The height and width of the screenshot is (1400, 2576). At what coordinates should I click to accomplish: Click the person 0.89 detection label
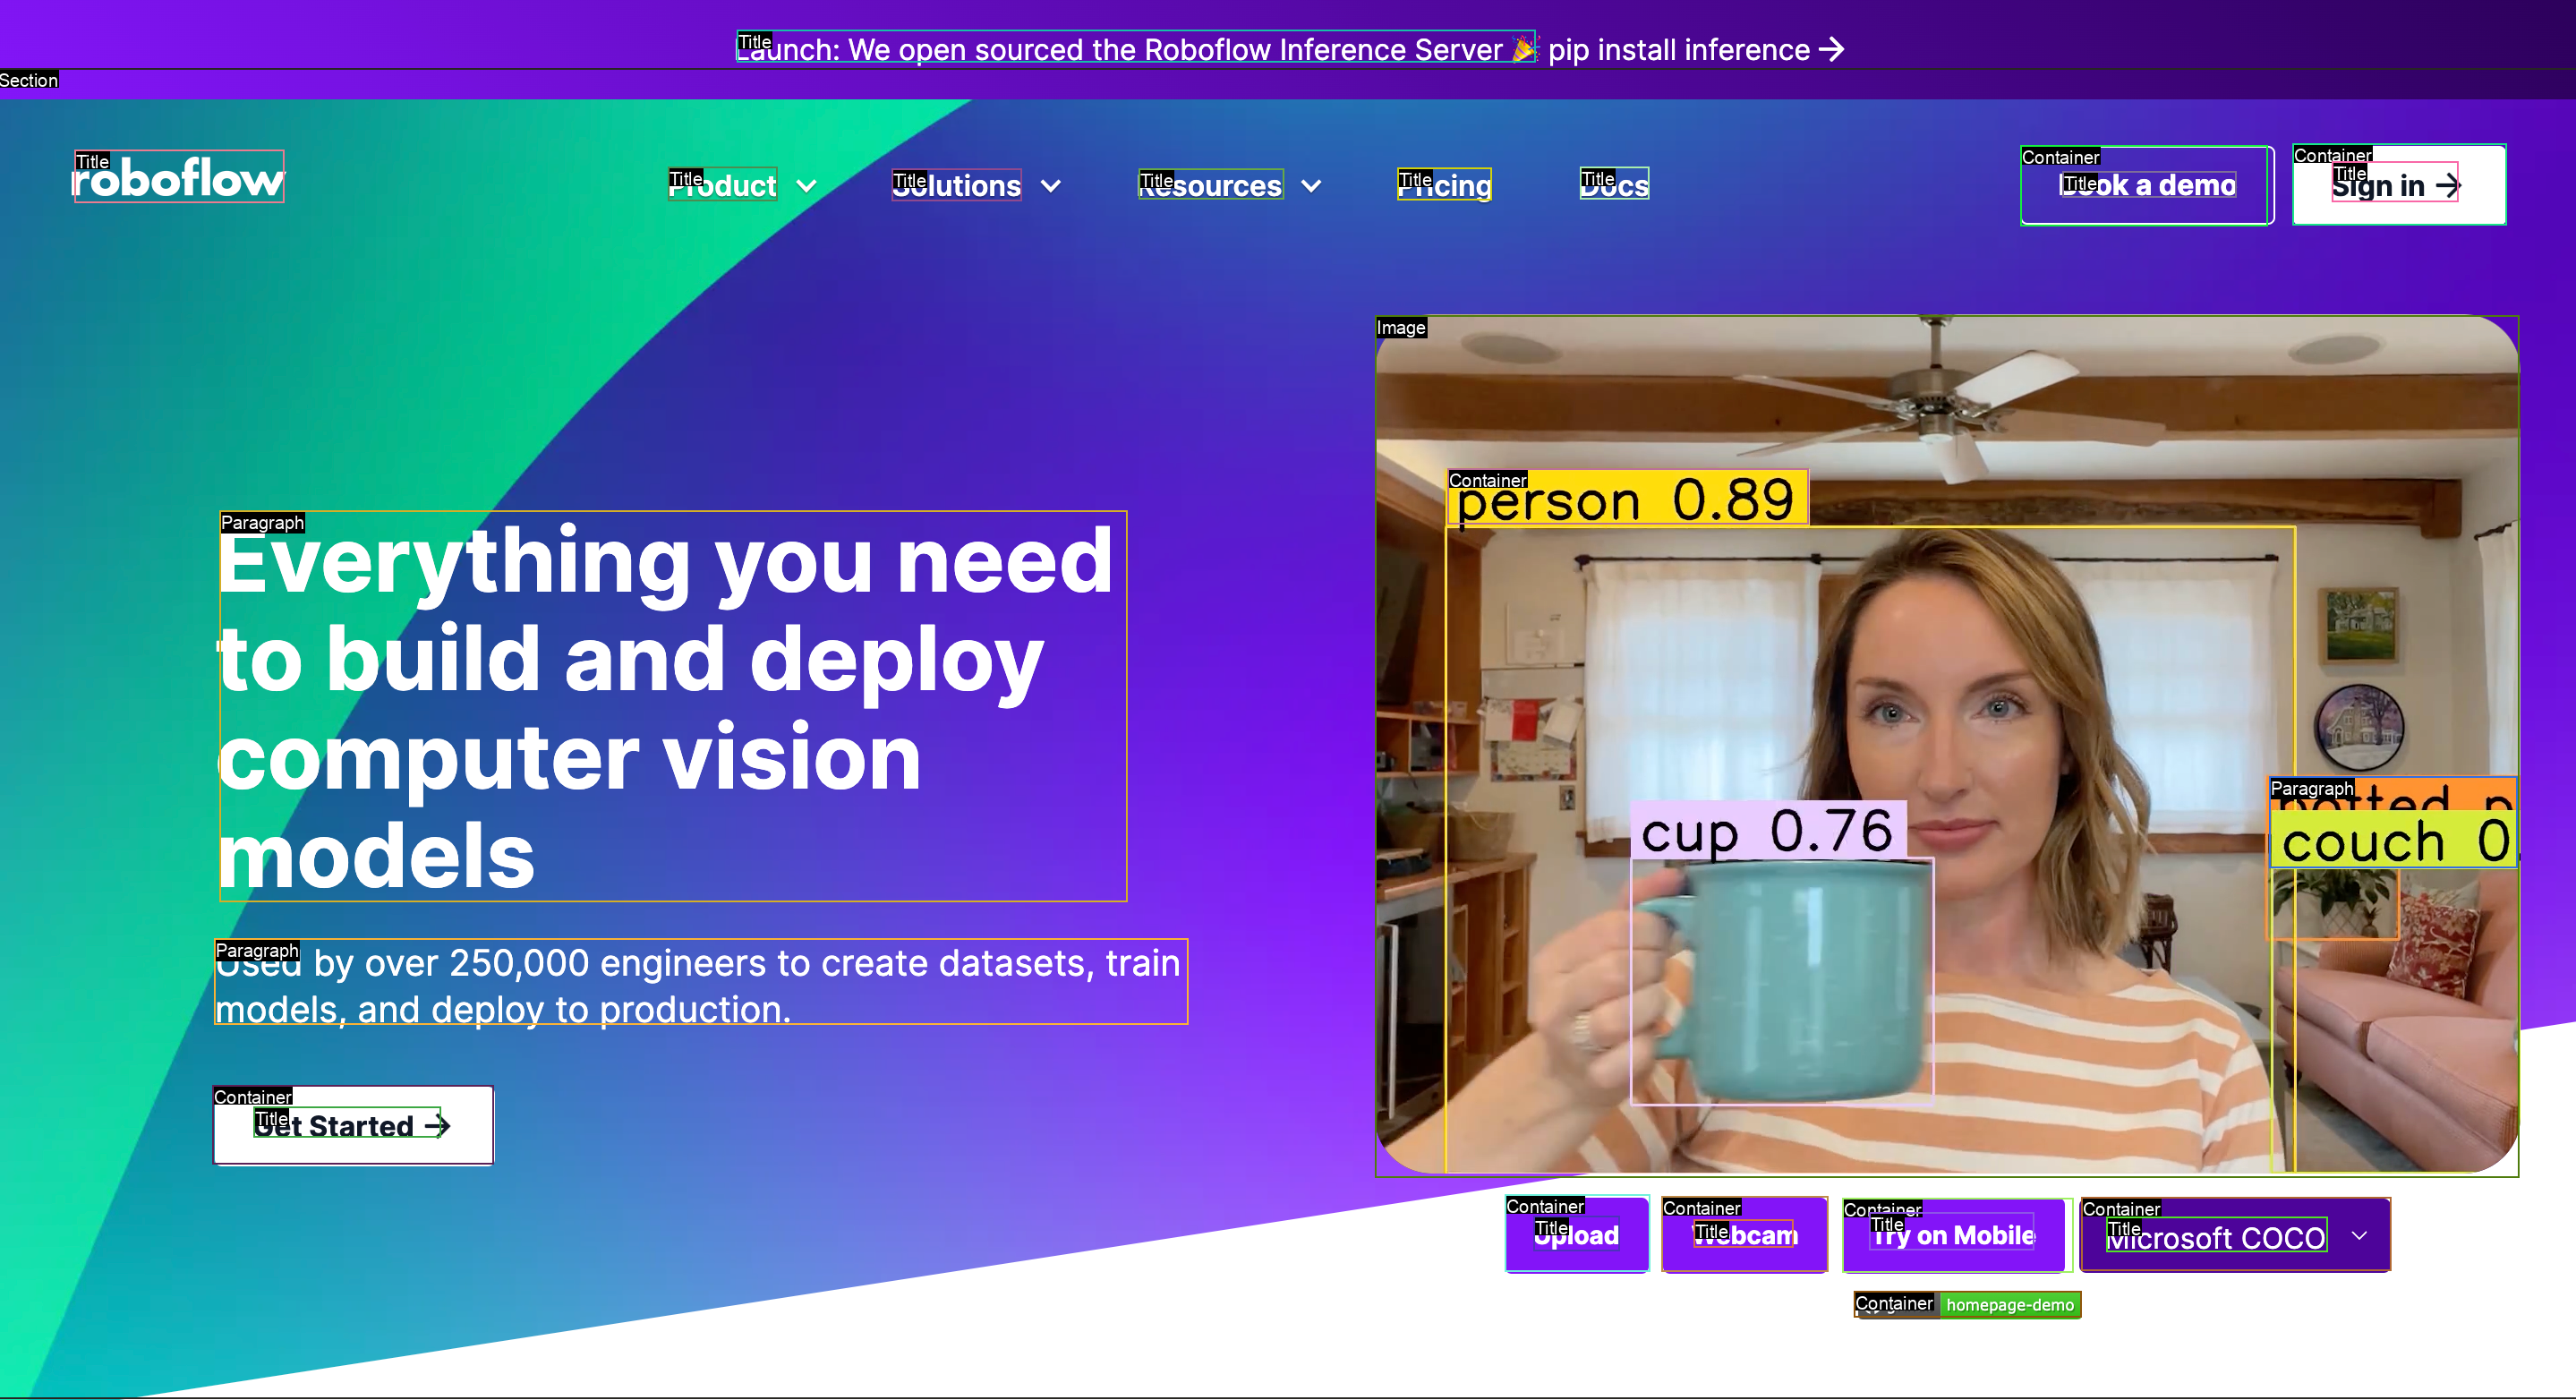1627,499
